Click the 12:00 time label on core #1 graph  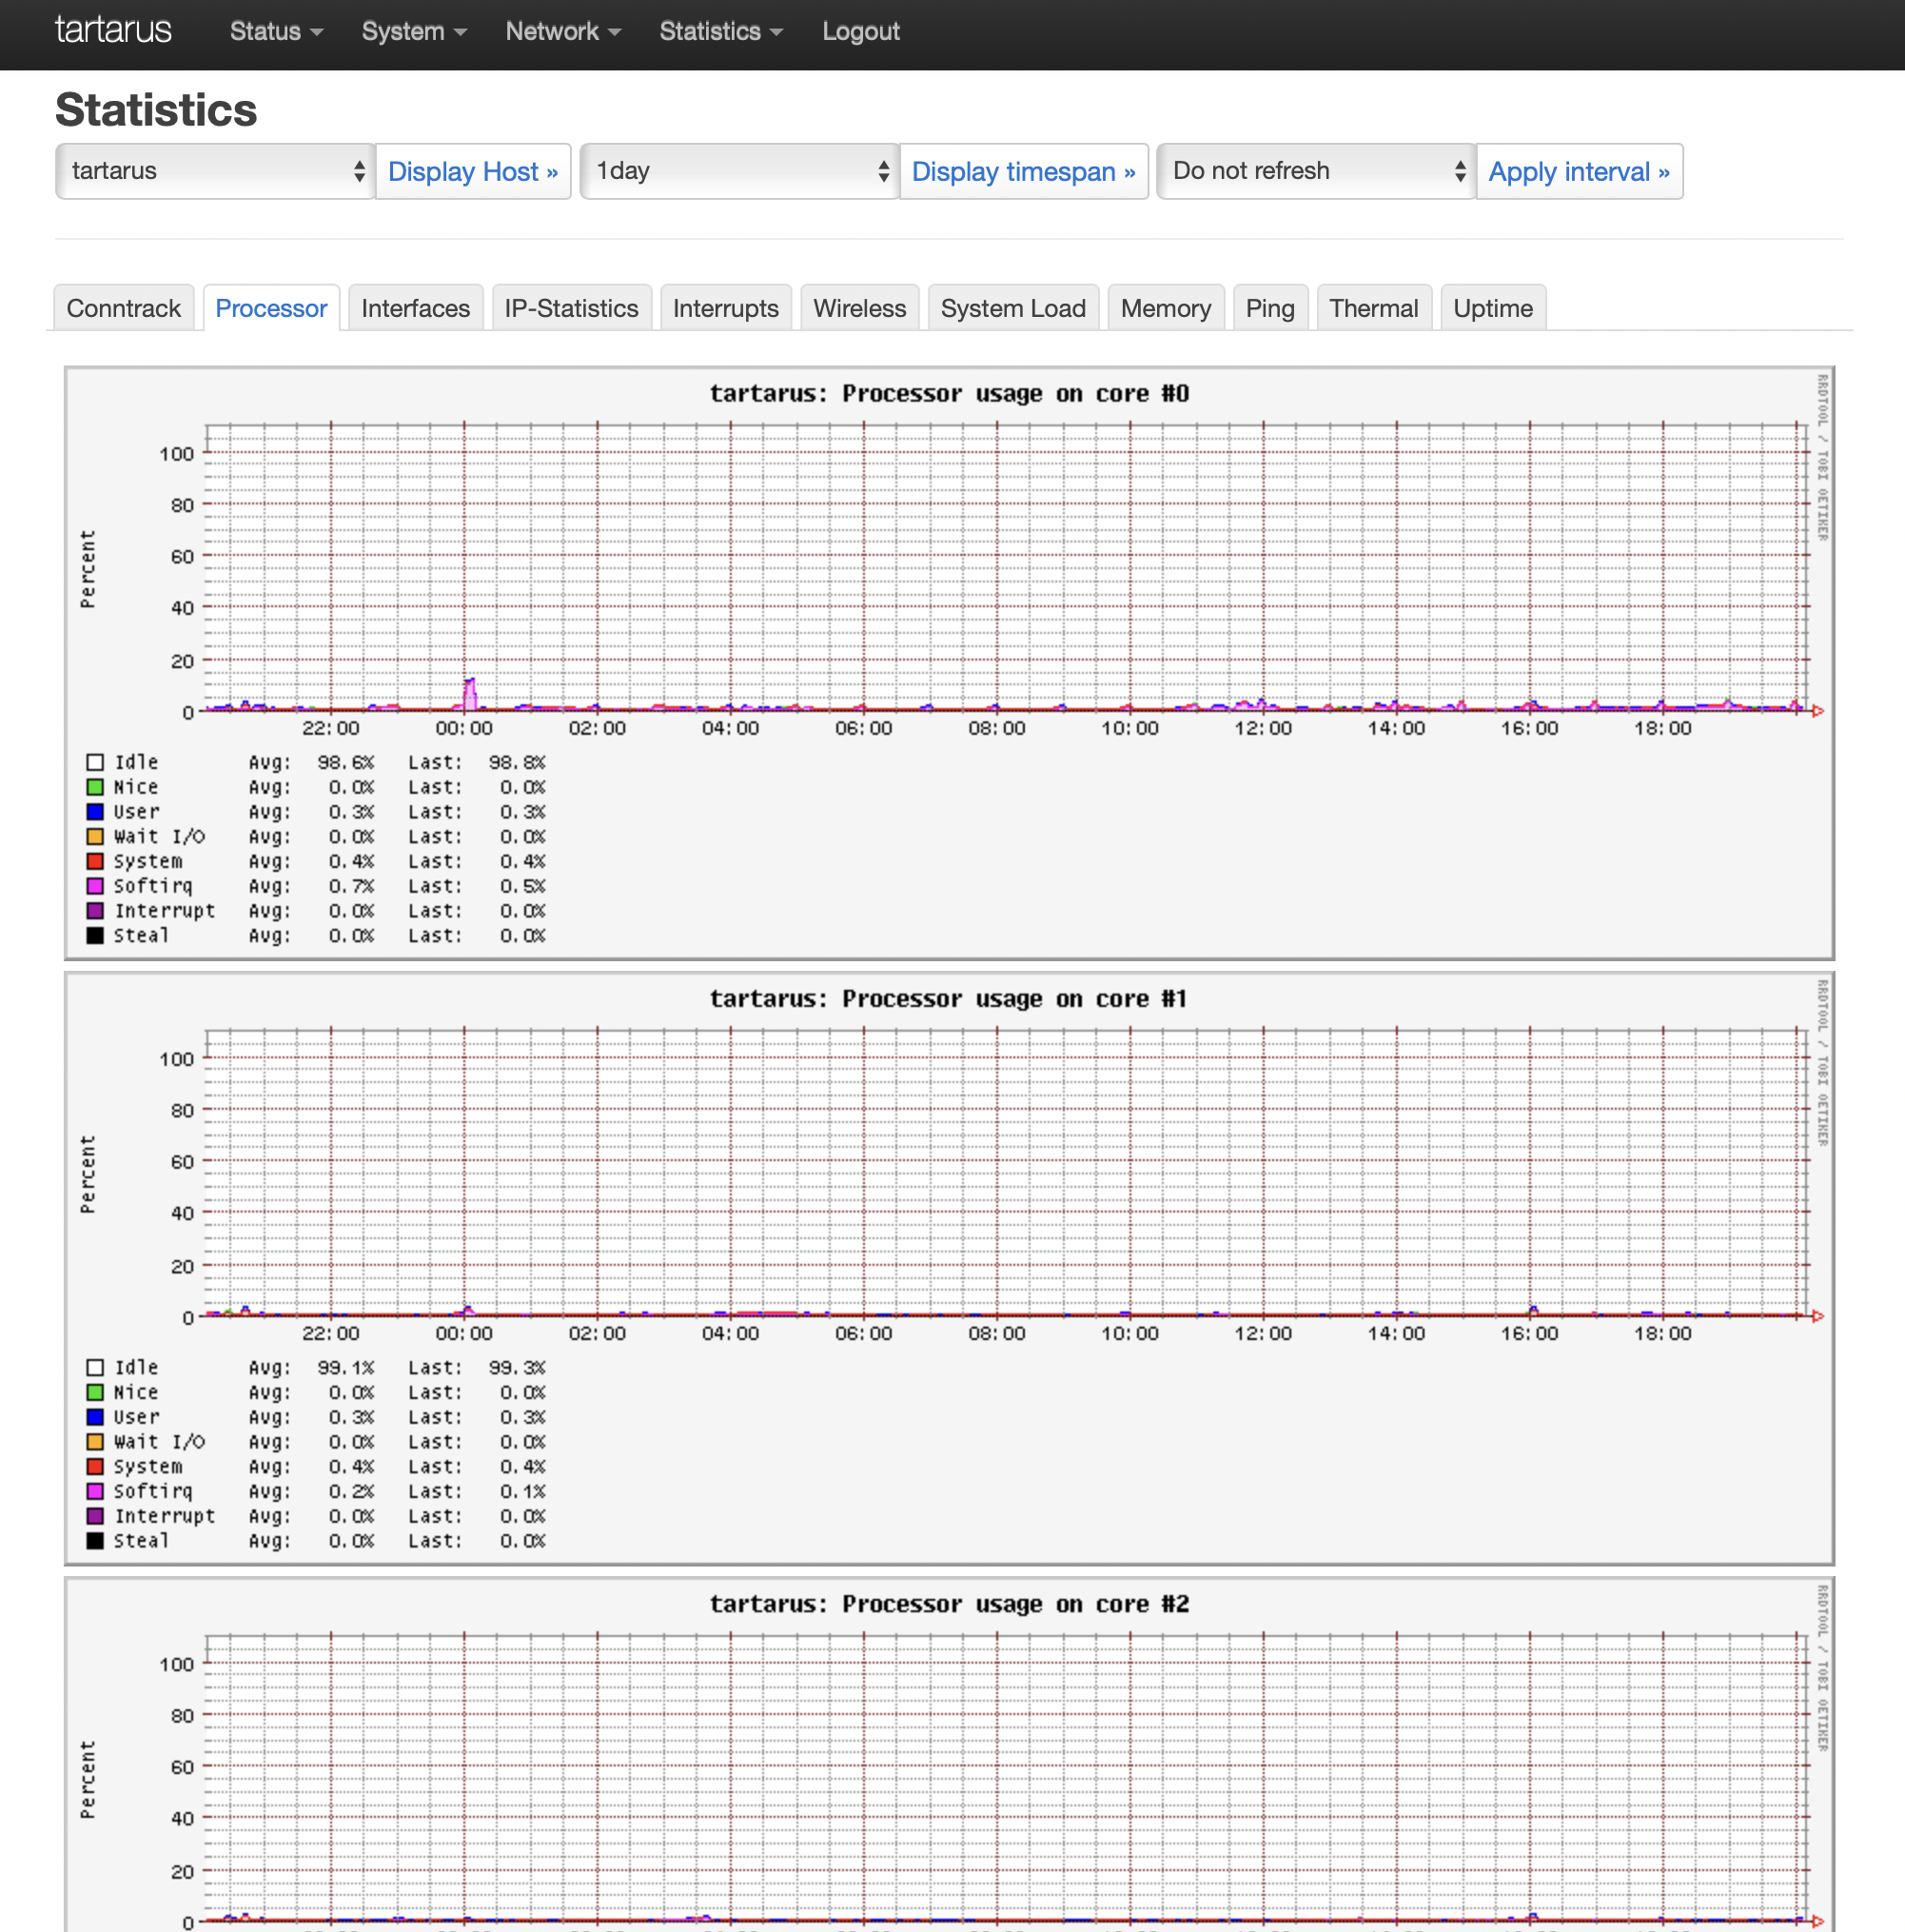1263,1333
